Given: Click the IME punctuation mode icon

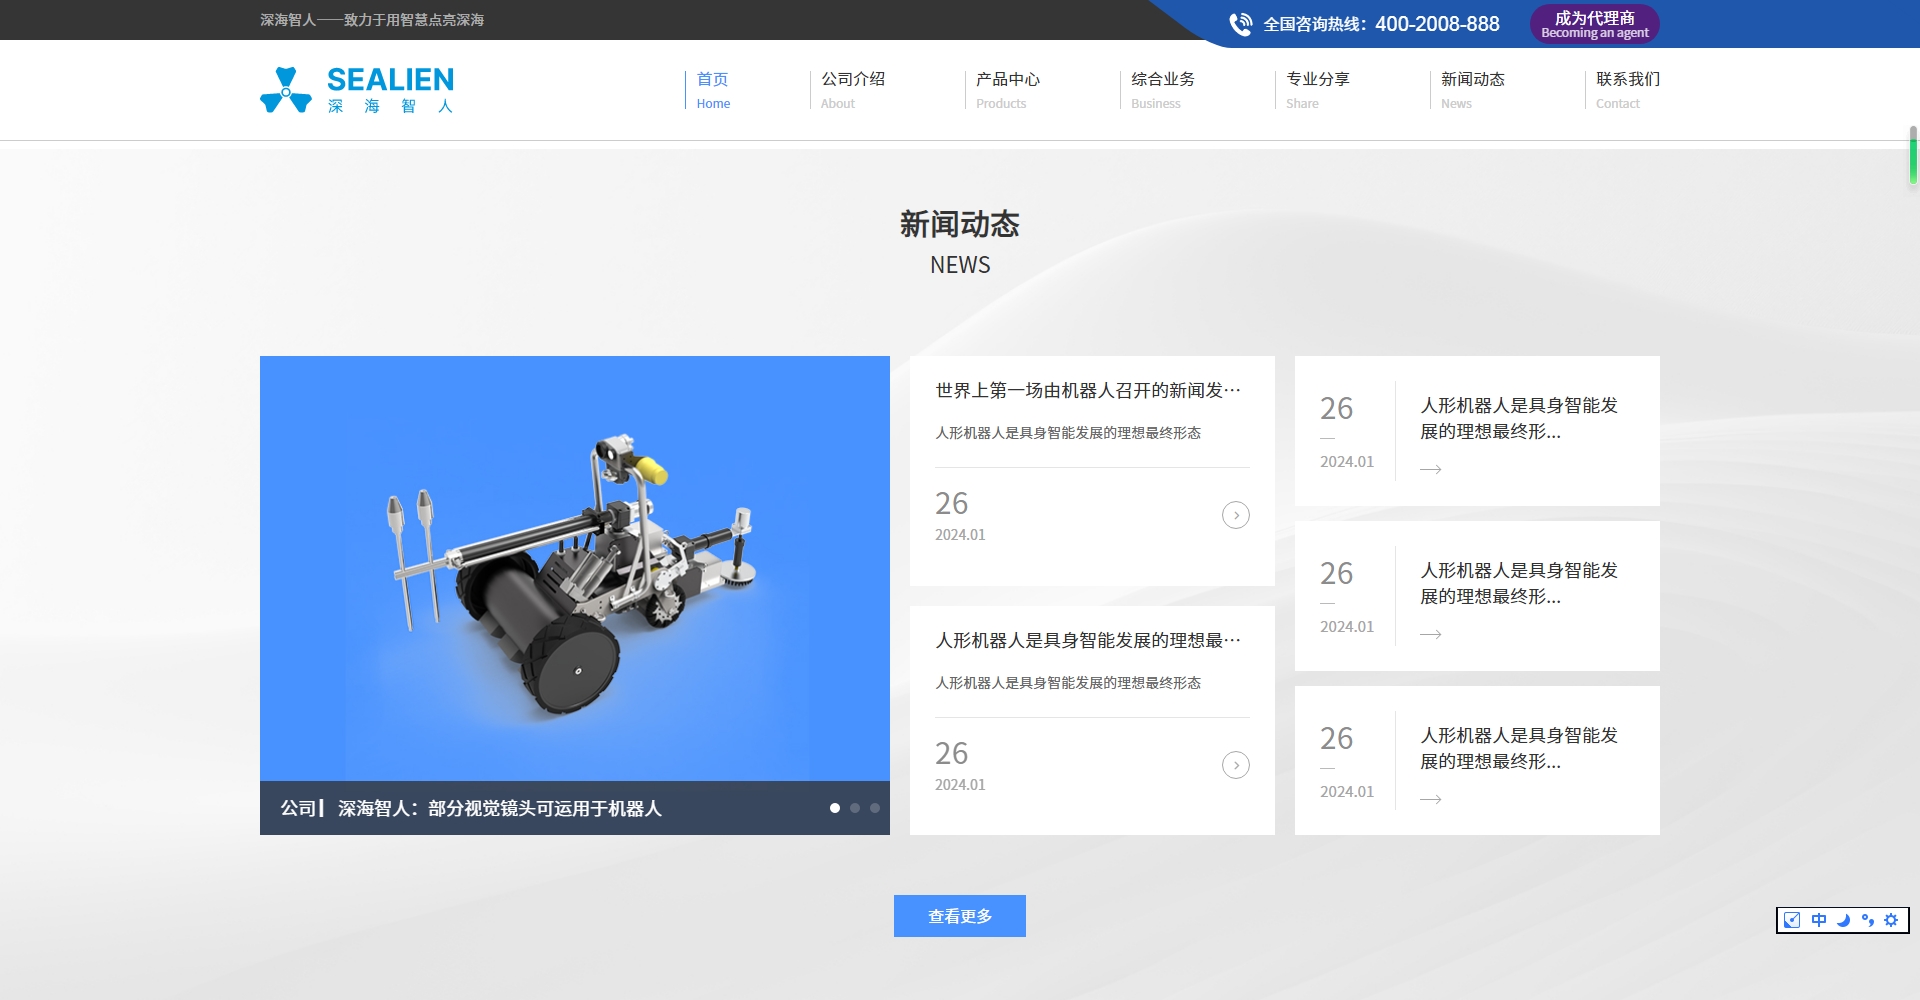Looking at the screenshot, I should tap(1867, 920).
